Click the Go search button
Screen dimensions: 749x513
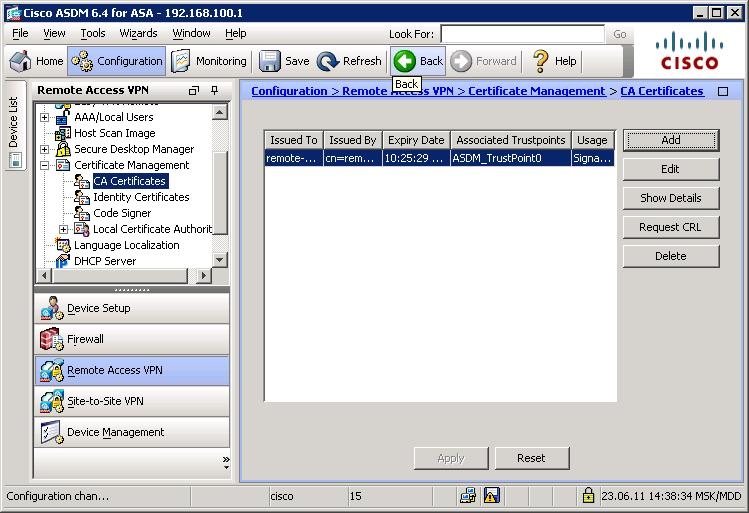(x=620, y=34)
